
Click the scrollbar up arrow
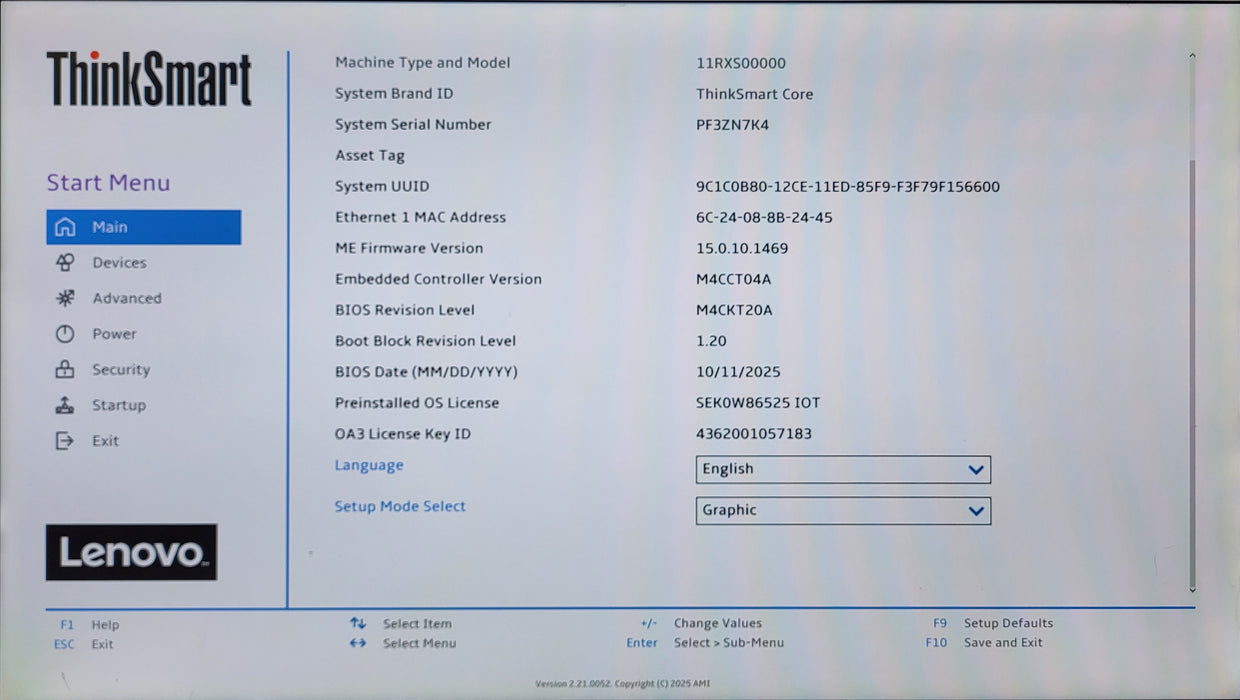[x=1192, y=57]
